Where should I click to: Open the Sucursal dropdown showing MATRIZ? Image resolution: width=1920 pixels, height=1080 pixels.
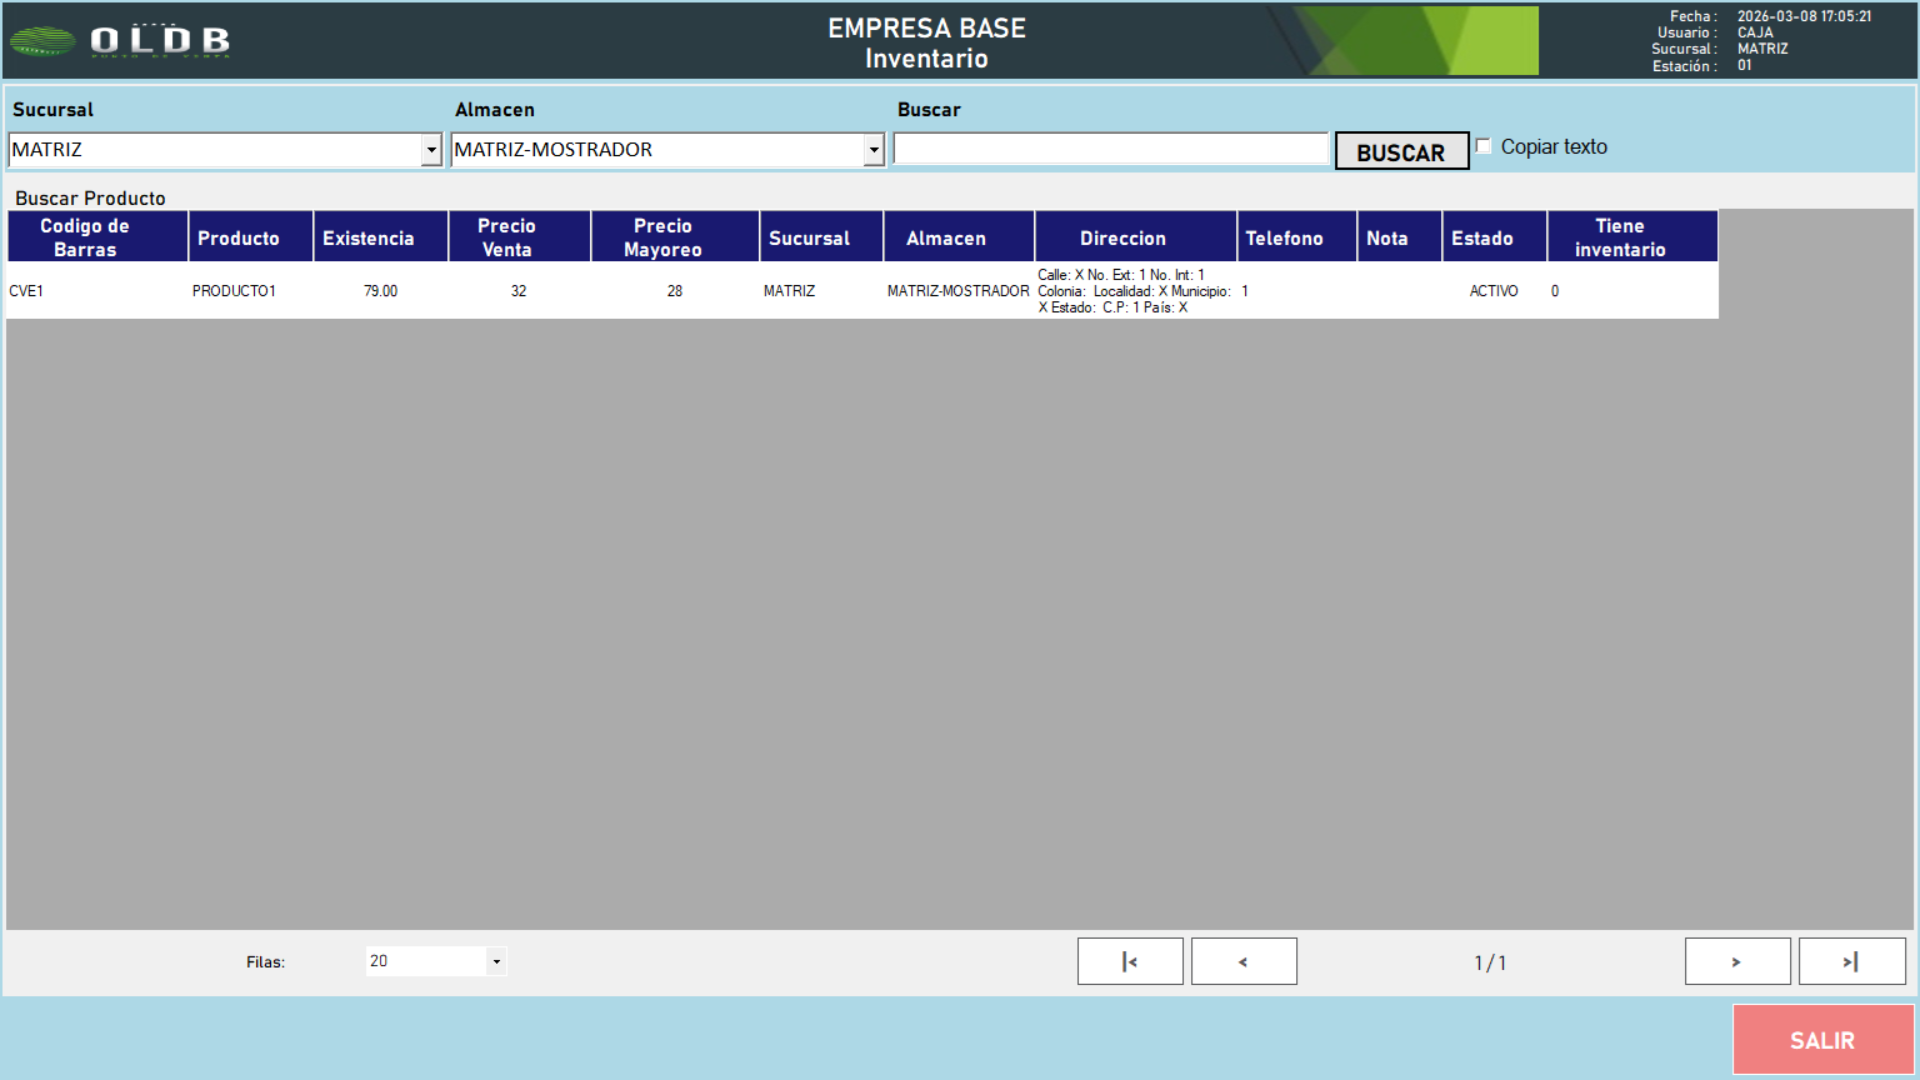point(431,150)
